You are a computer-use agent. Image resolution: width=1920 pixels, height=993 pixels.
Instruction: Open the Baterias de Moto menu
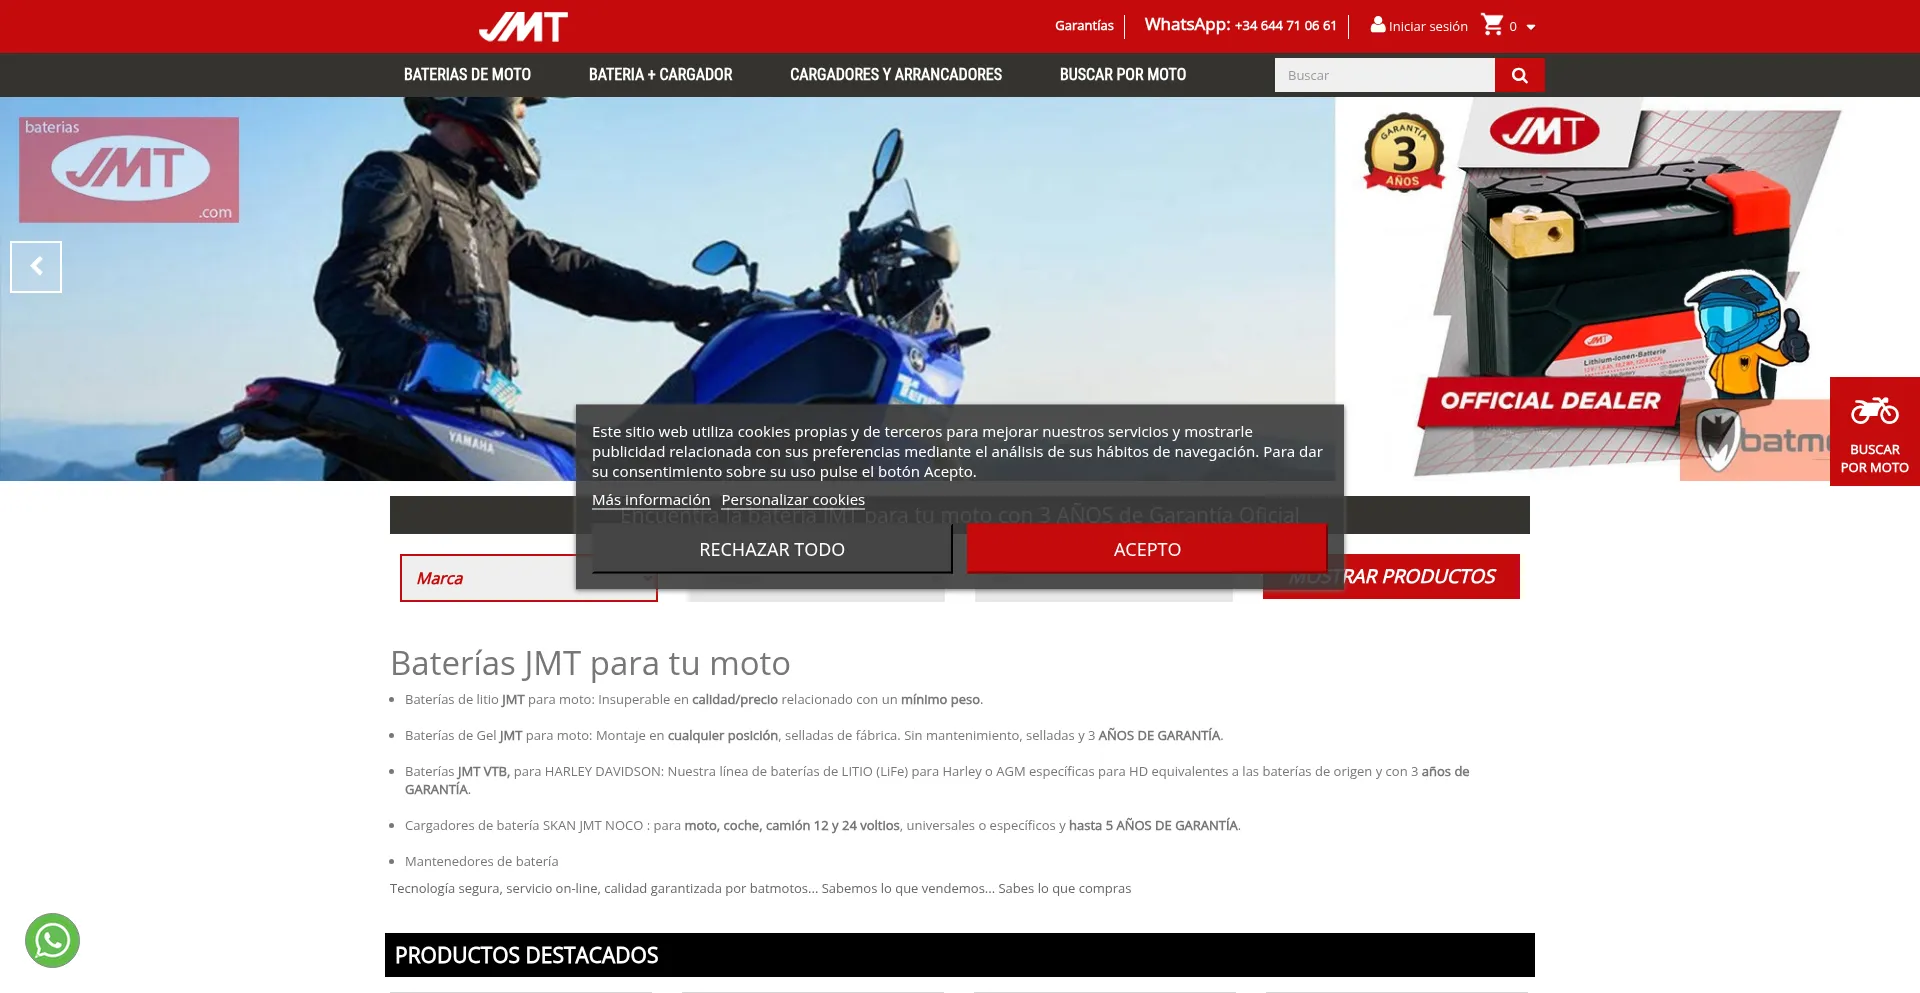tap(467, 75)
